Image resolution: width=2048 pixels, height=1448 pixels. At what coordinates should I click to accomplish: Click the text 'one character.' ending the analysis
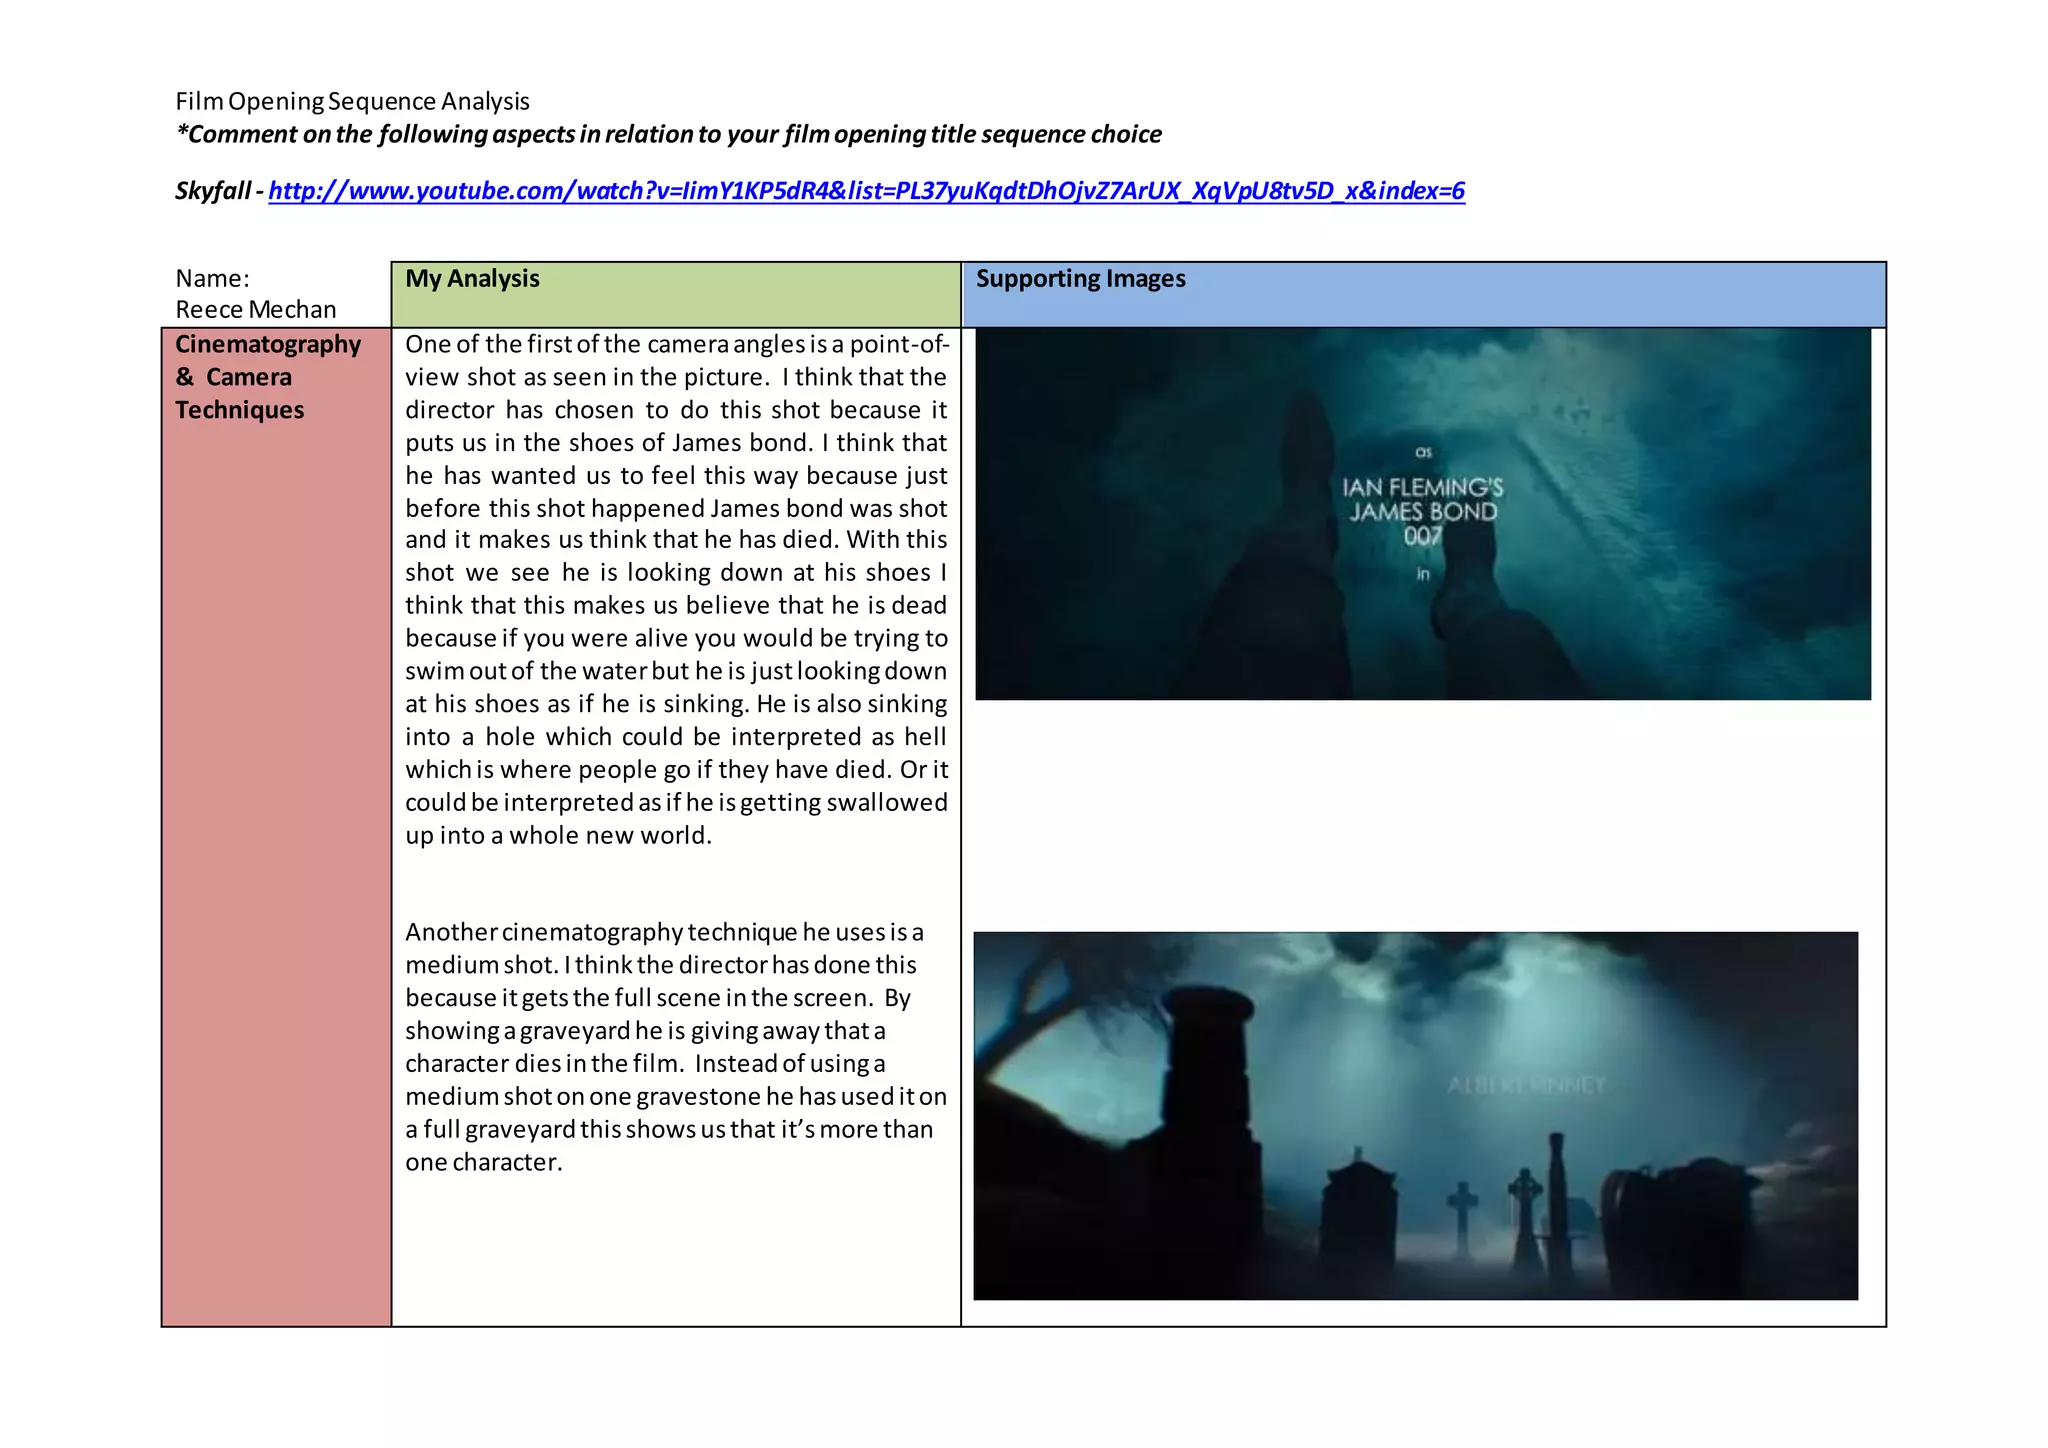(x=484, y=1162)
